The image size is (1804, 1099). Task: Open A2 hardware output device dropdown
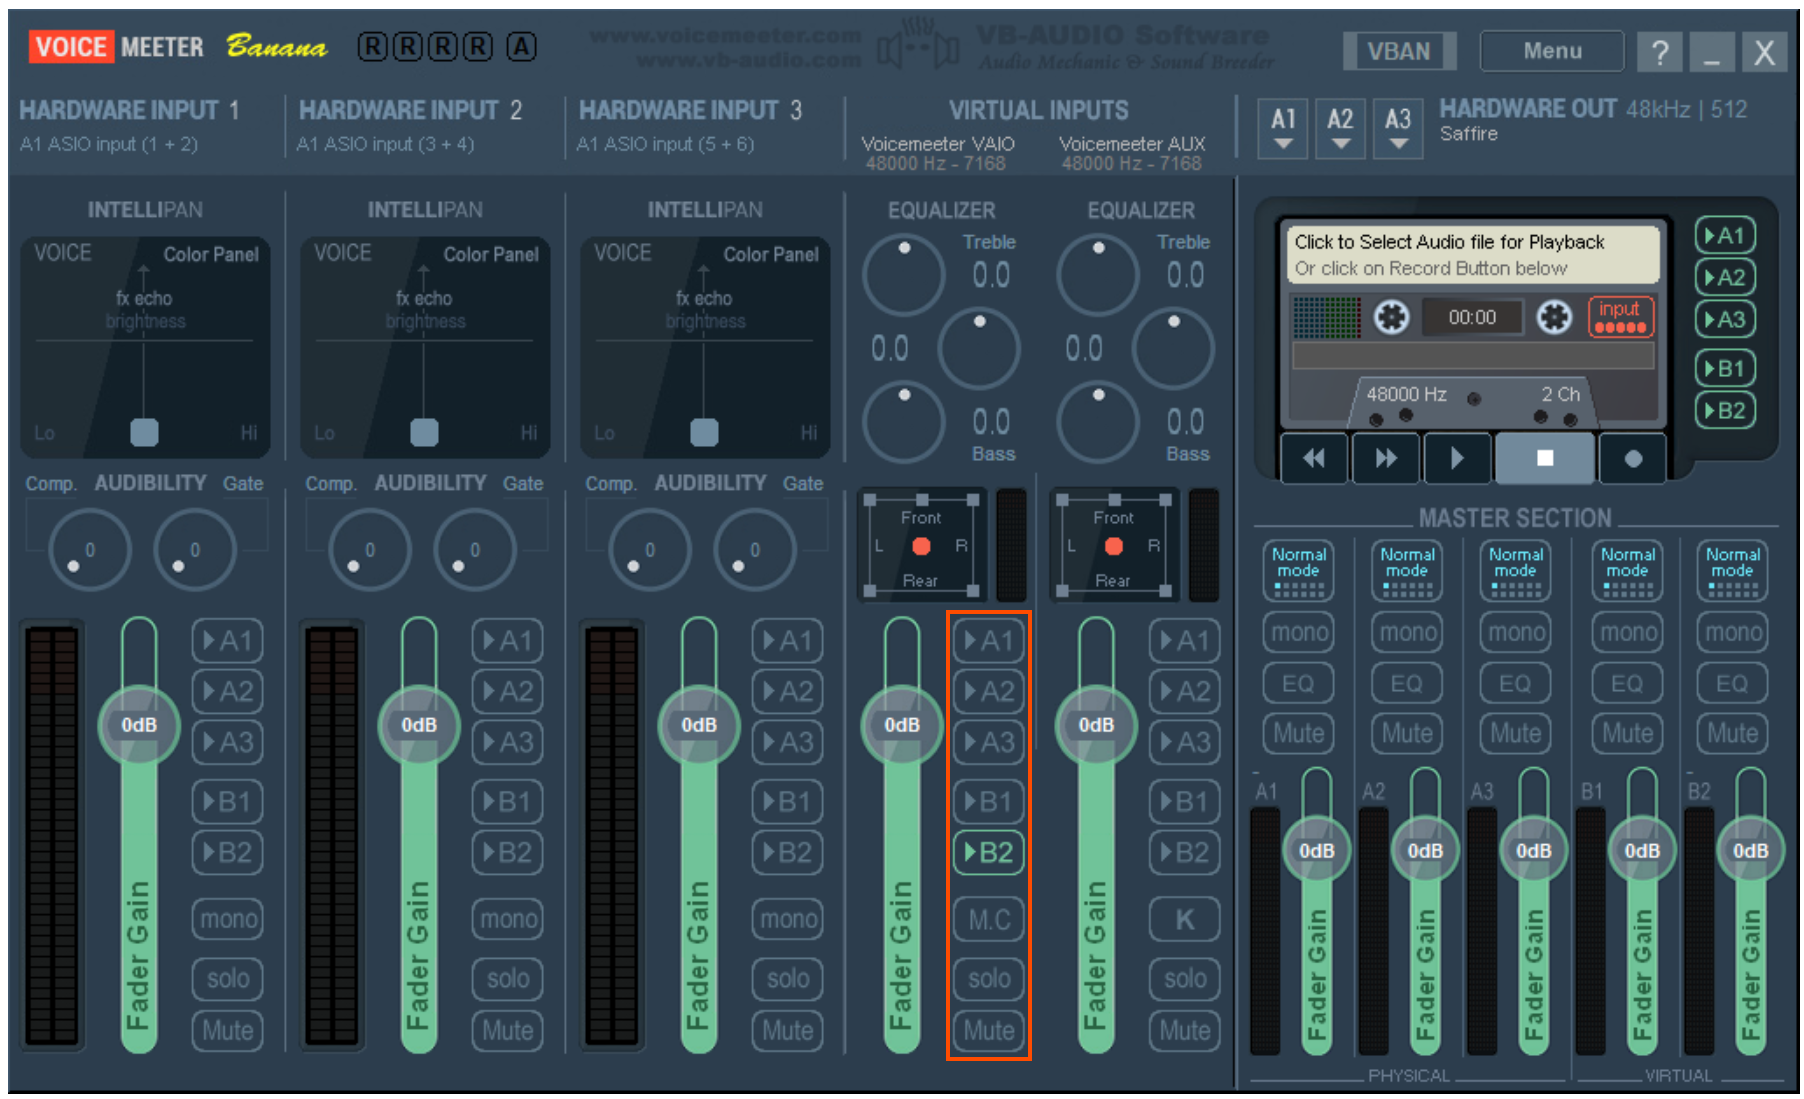point(1340,129)
